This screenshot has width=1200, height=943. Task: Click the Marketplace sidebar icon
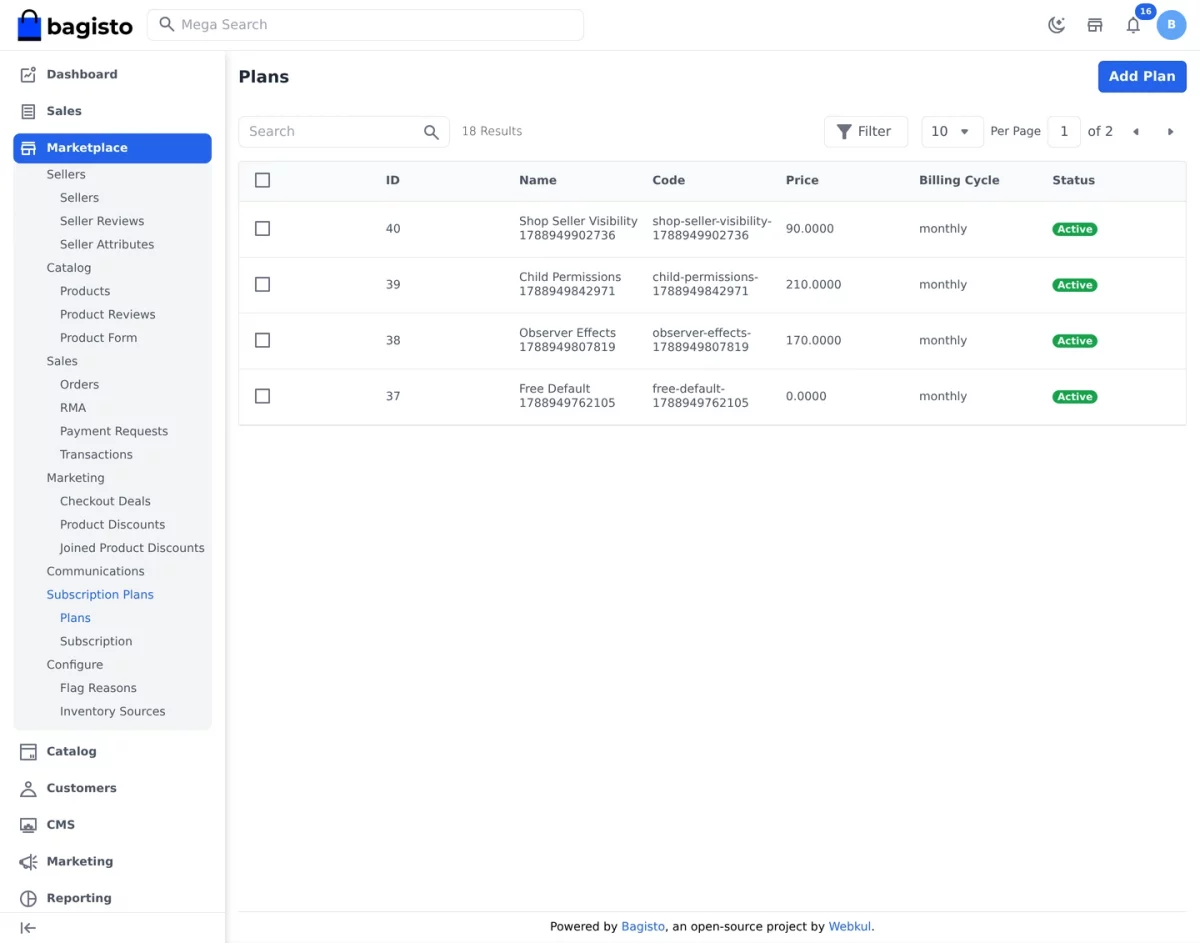click(28, 148)
